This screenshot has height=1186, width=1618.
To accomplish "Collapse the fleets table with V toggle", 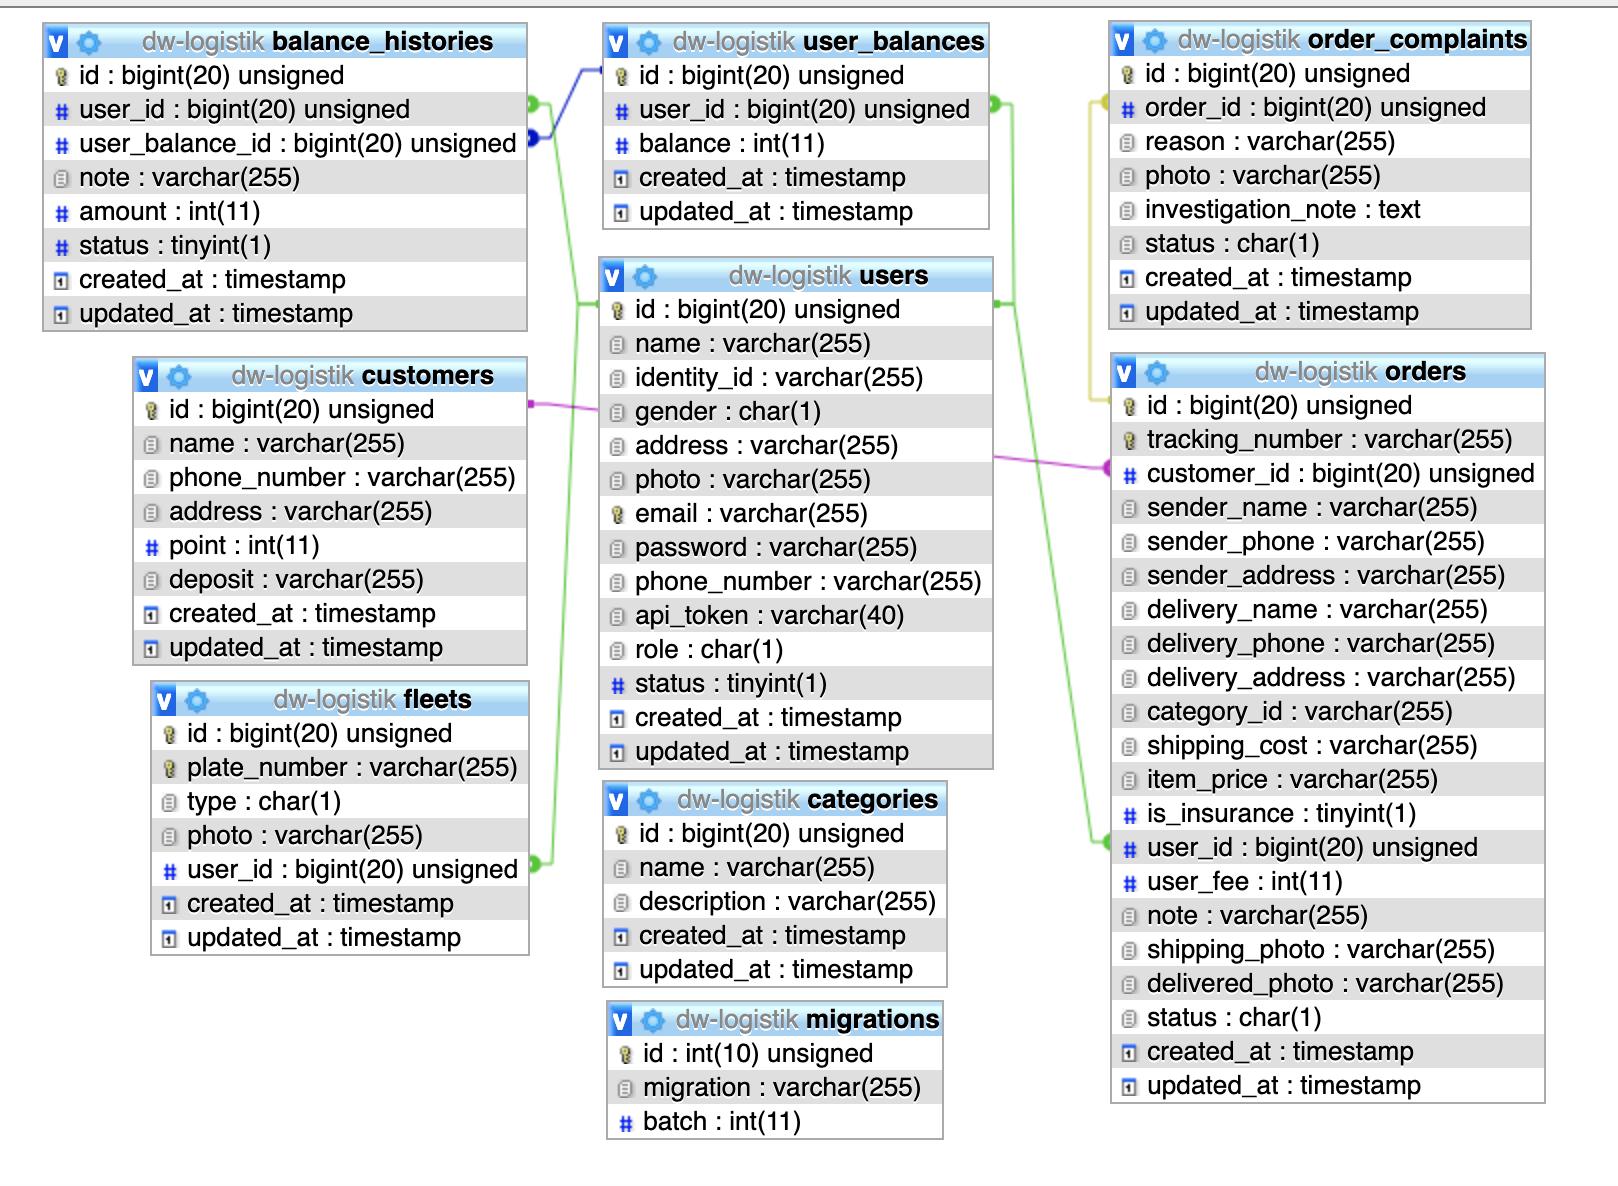I will (165, 700).
